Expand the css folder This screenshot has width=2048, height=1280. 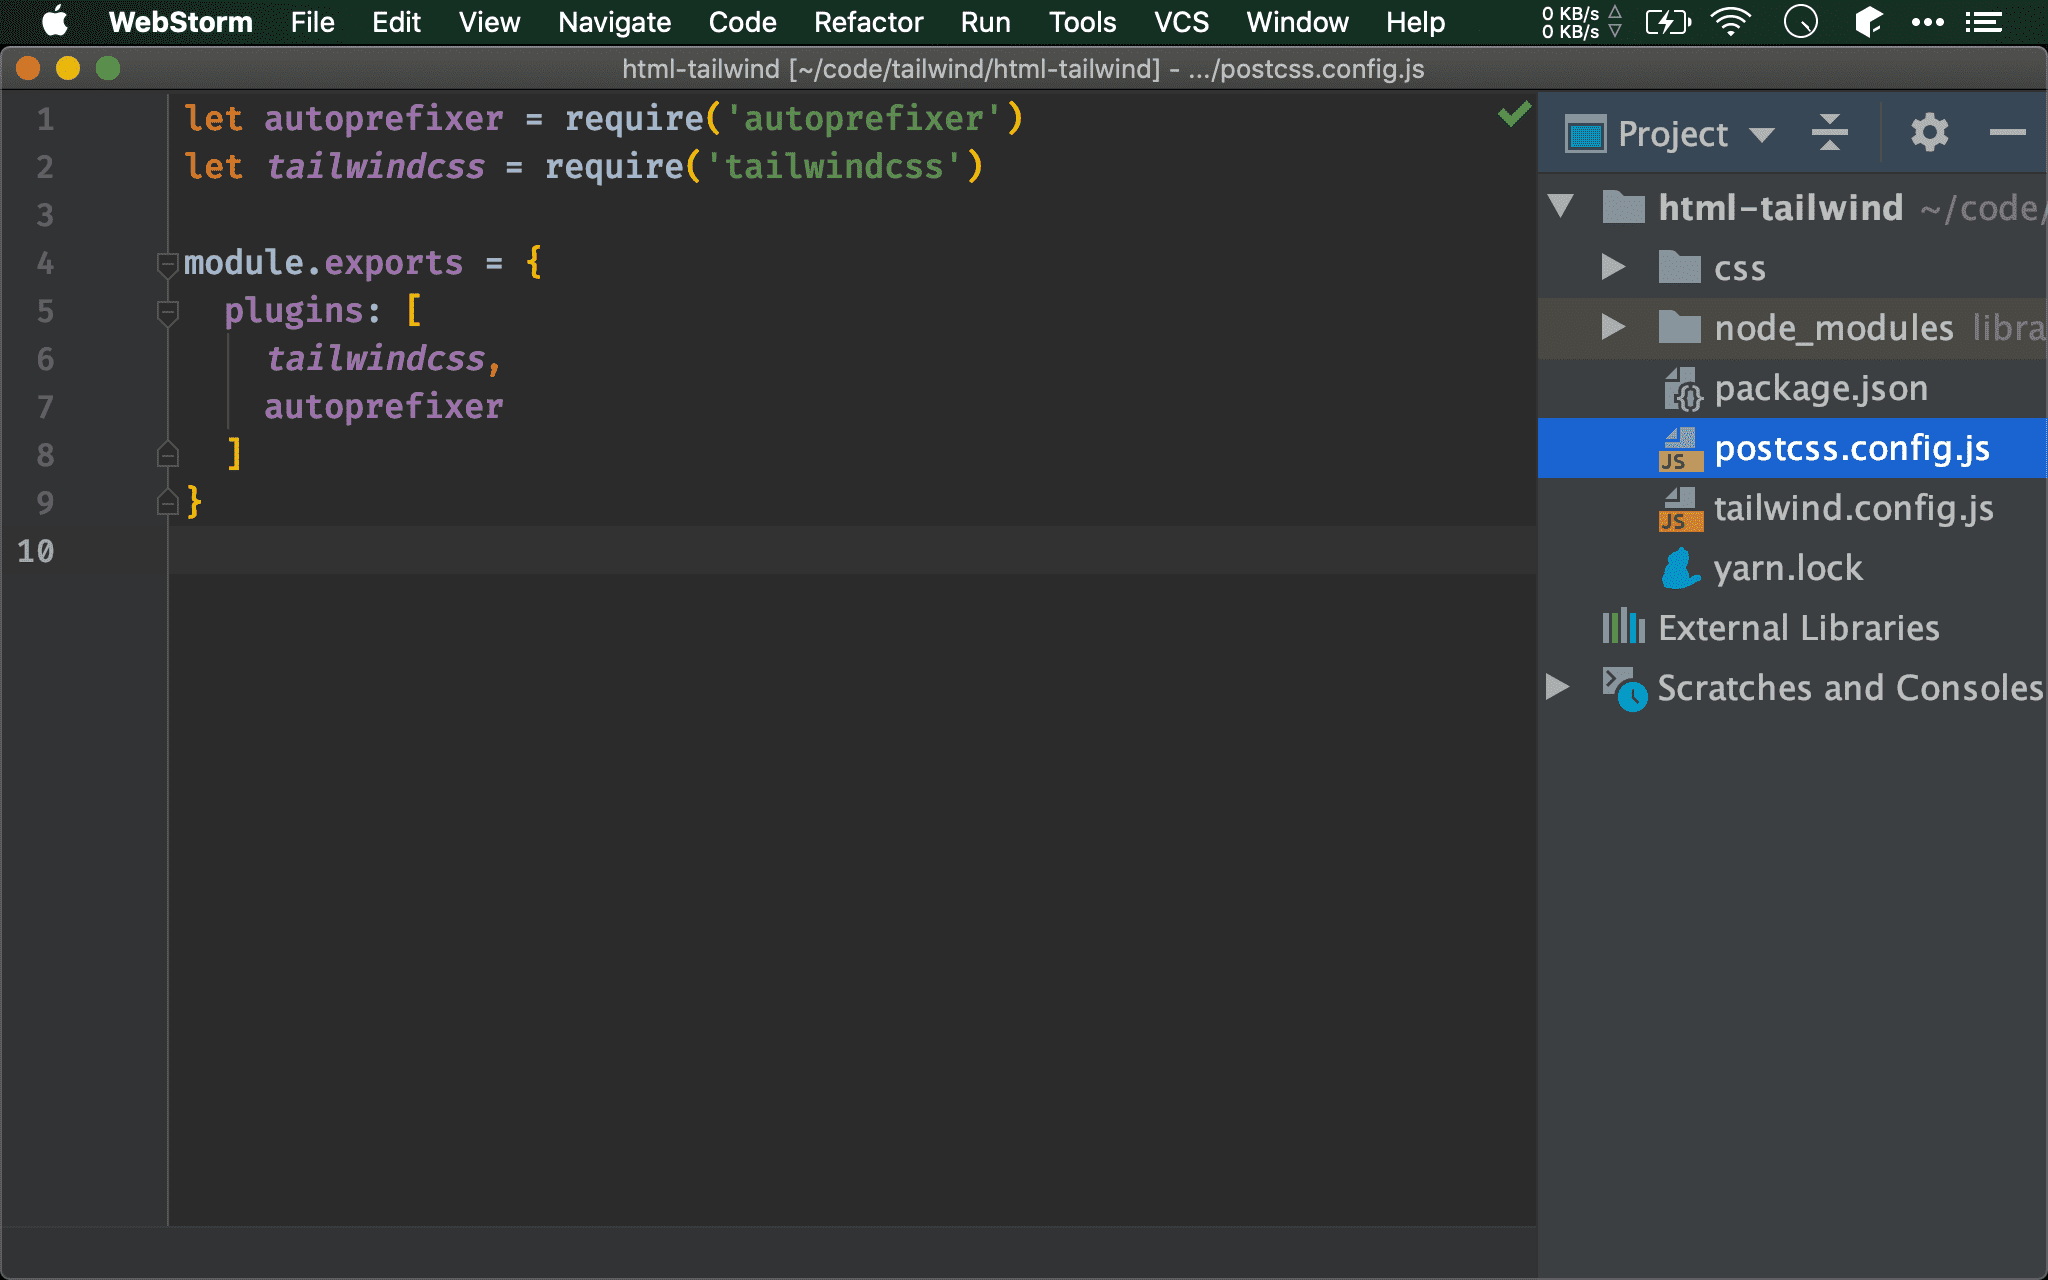[x=1612, y=267]
